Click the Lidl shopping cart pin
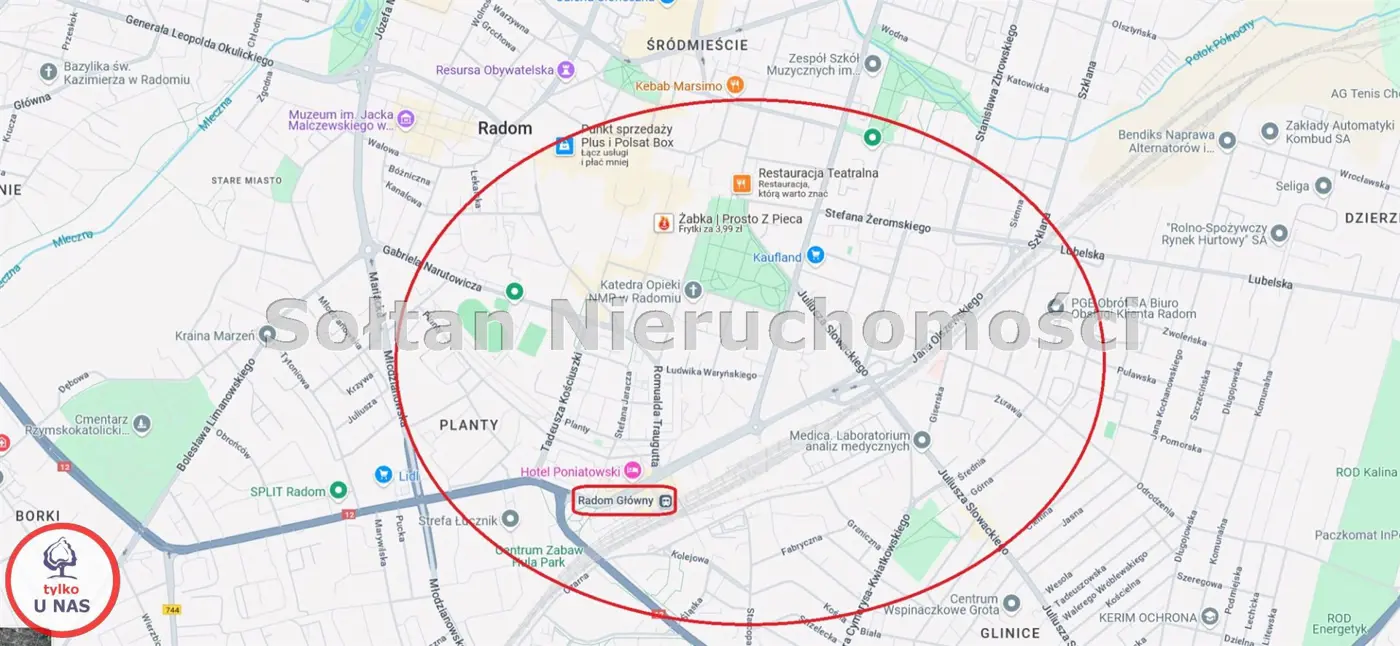 tap(383, 474)
